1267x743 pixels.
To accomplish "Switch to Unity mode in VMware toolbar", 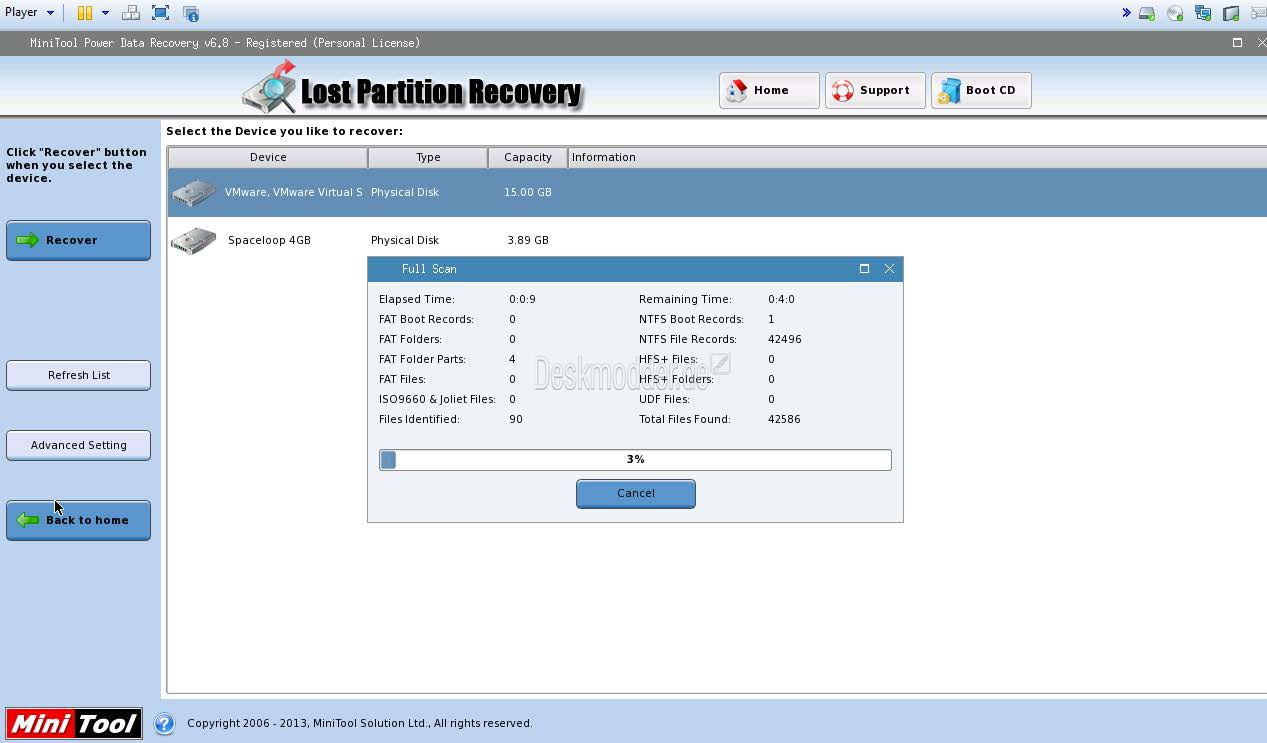I will (x=191, y=13).
